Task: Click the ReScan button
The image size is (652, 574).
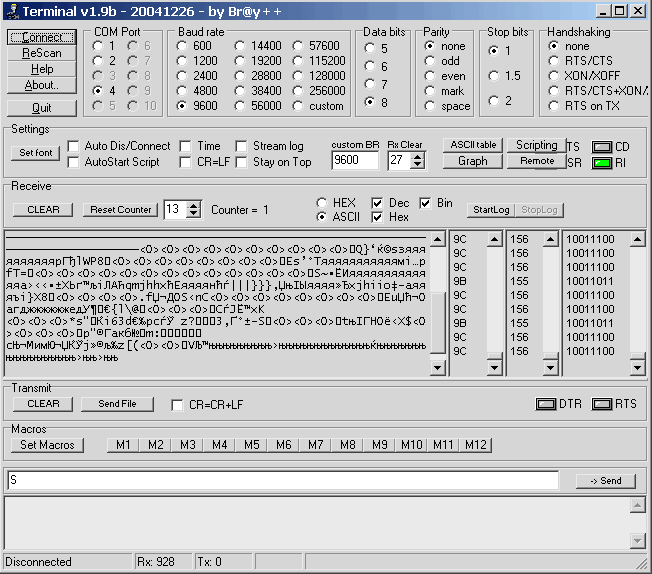Action: pos(42,53)
